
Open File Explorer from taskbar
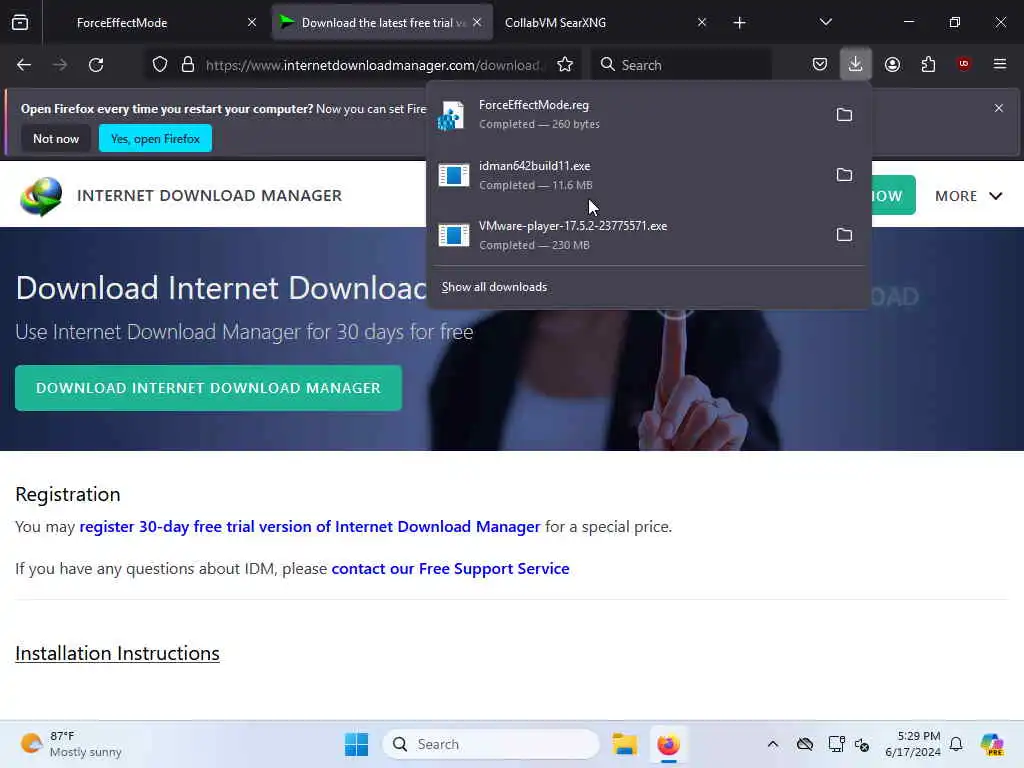pos(624,744)
